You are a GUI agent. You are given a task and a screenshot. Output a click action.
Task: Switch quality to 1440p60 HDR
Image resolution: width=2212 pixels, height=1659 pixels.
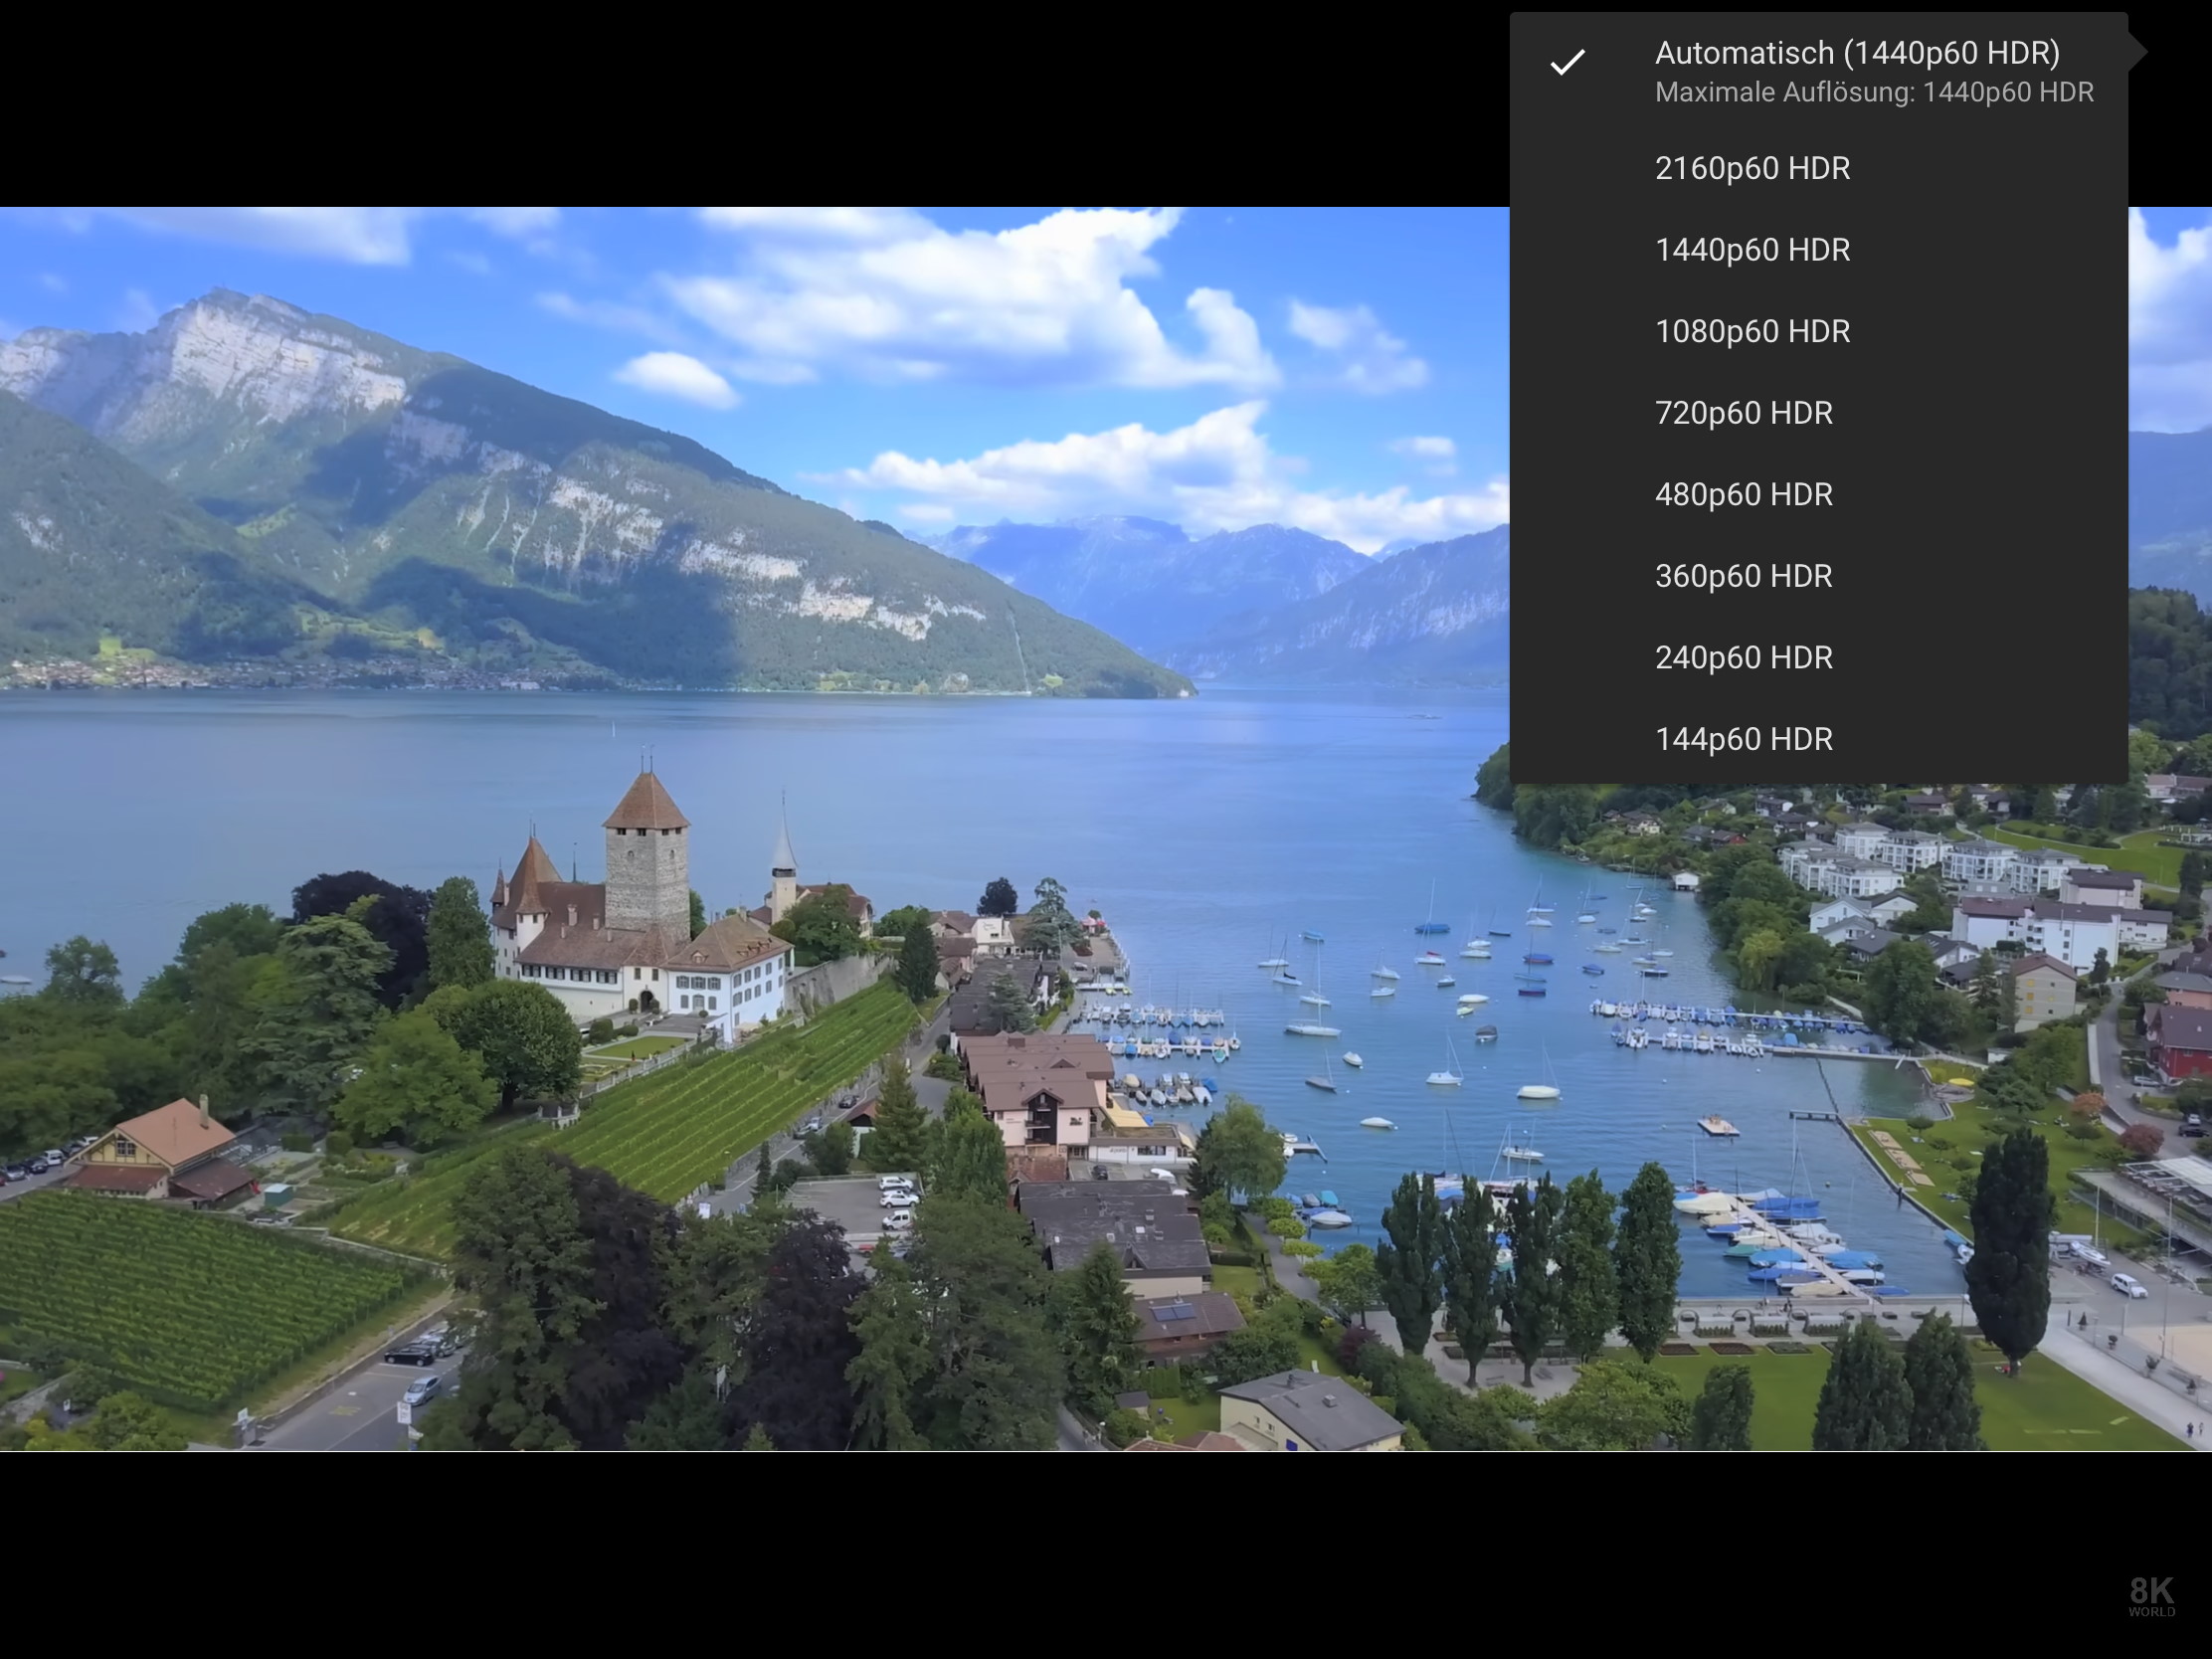(x=1752, y=250)
